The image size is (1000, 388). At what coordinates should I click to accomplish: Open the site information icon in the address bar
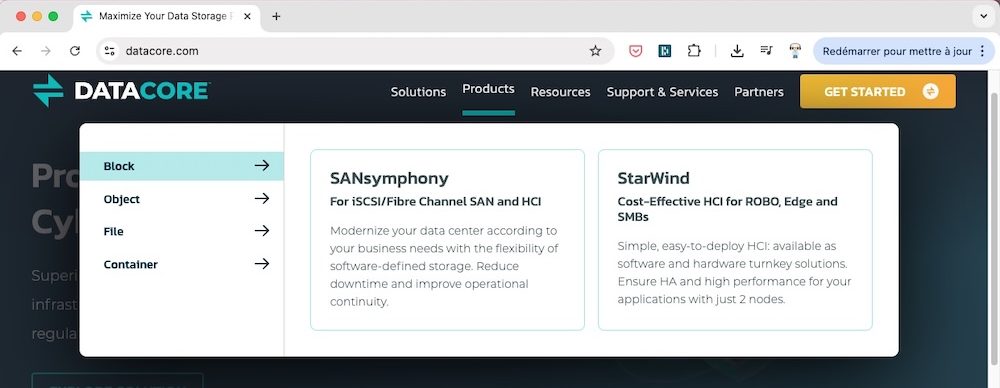[x=110, y=51]
